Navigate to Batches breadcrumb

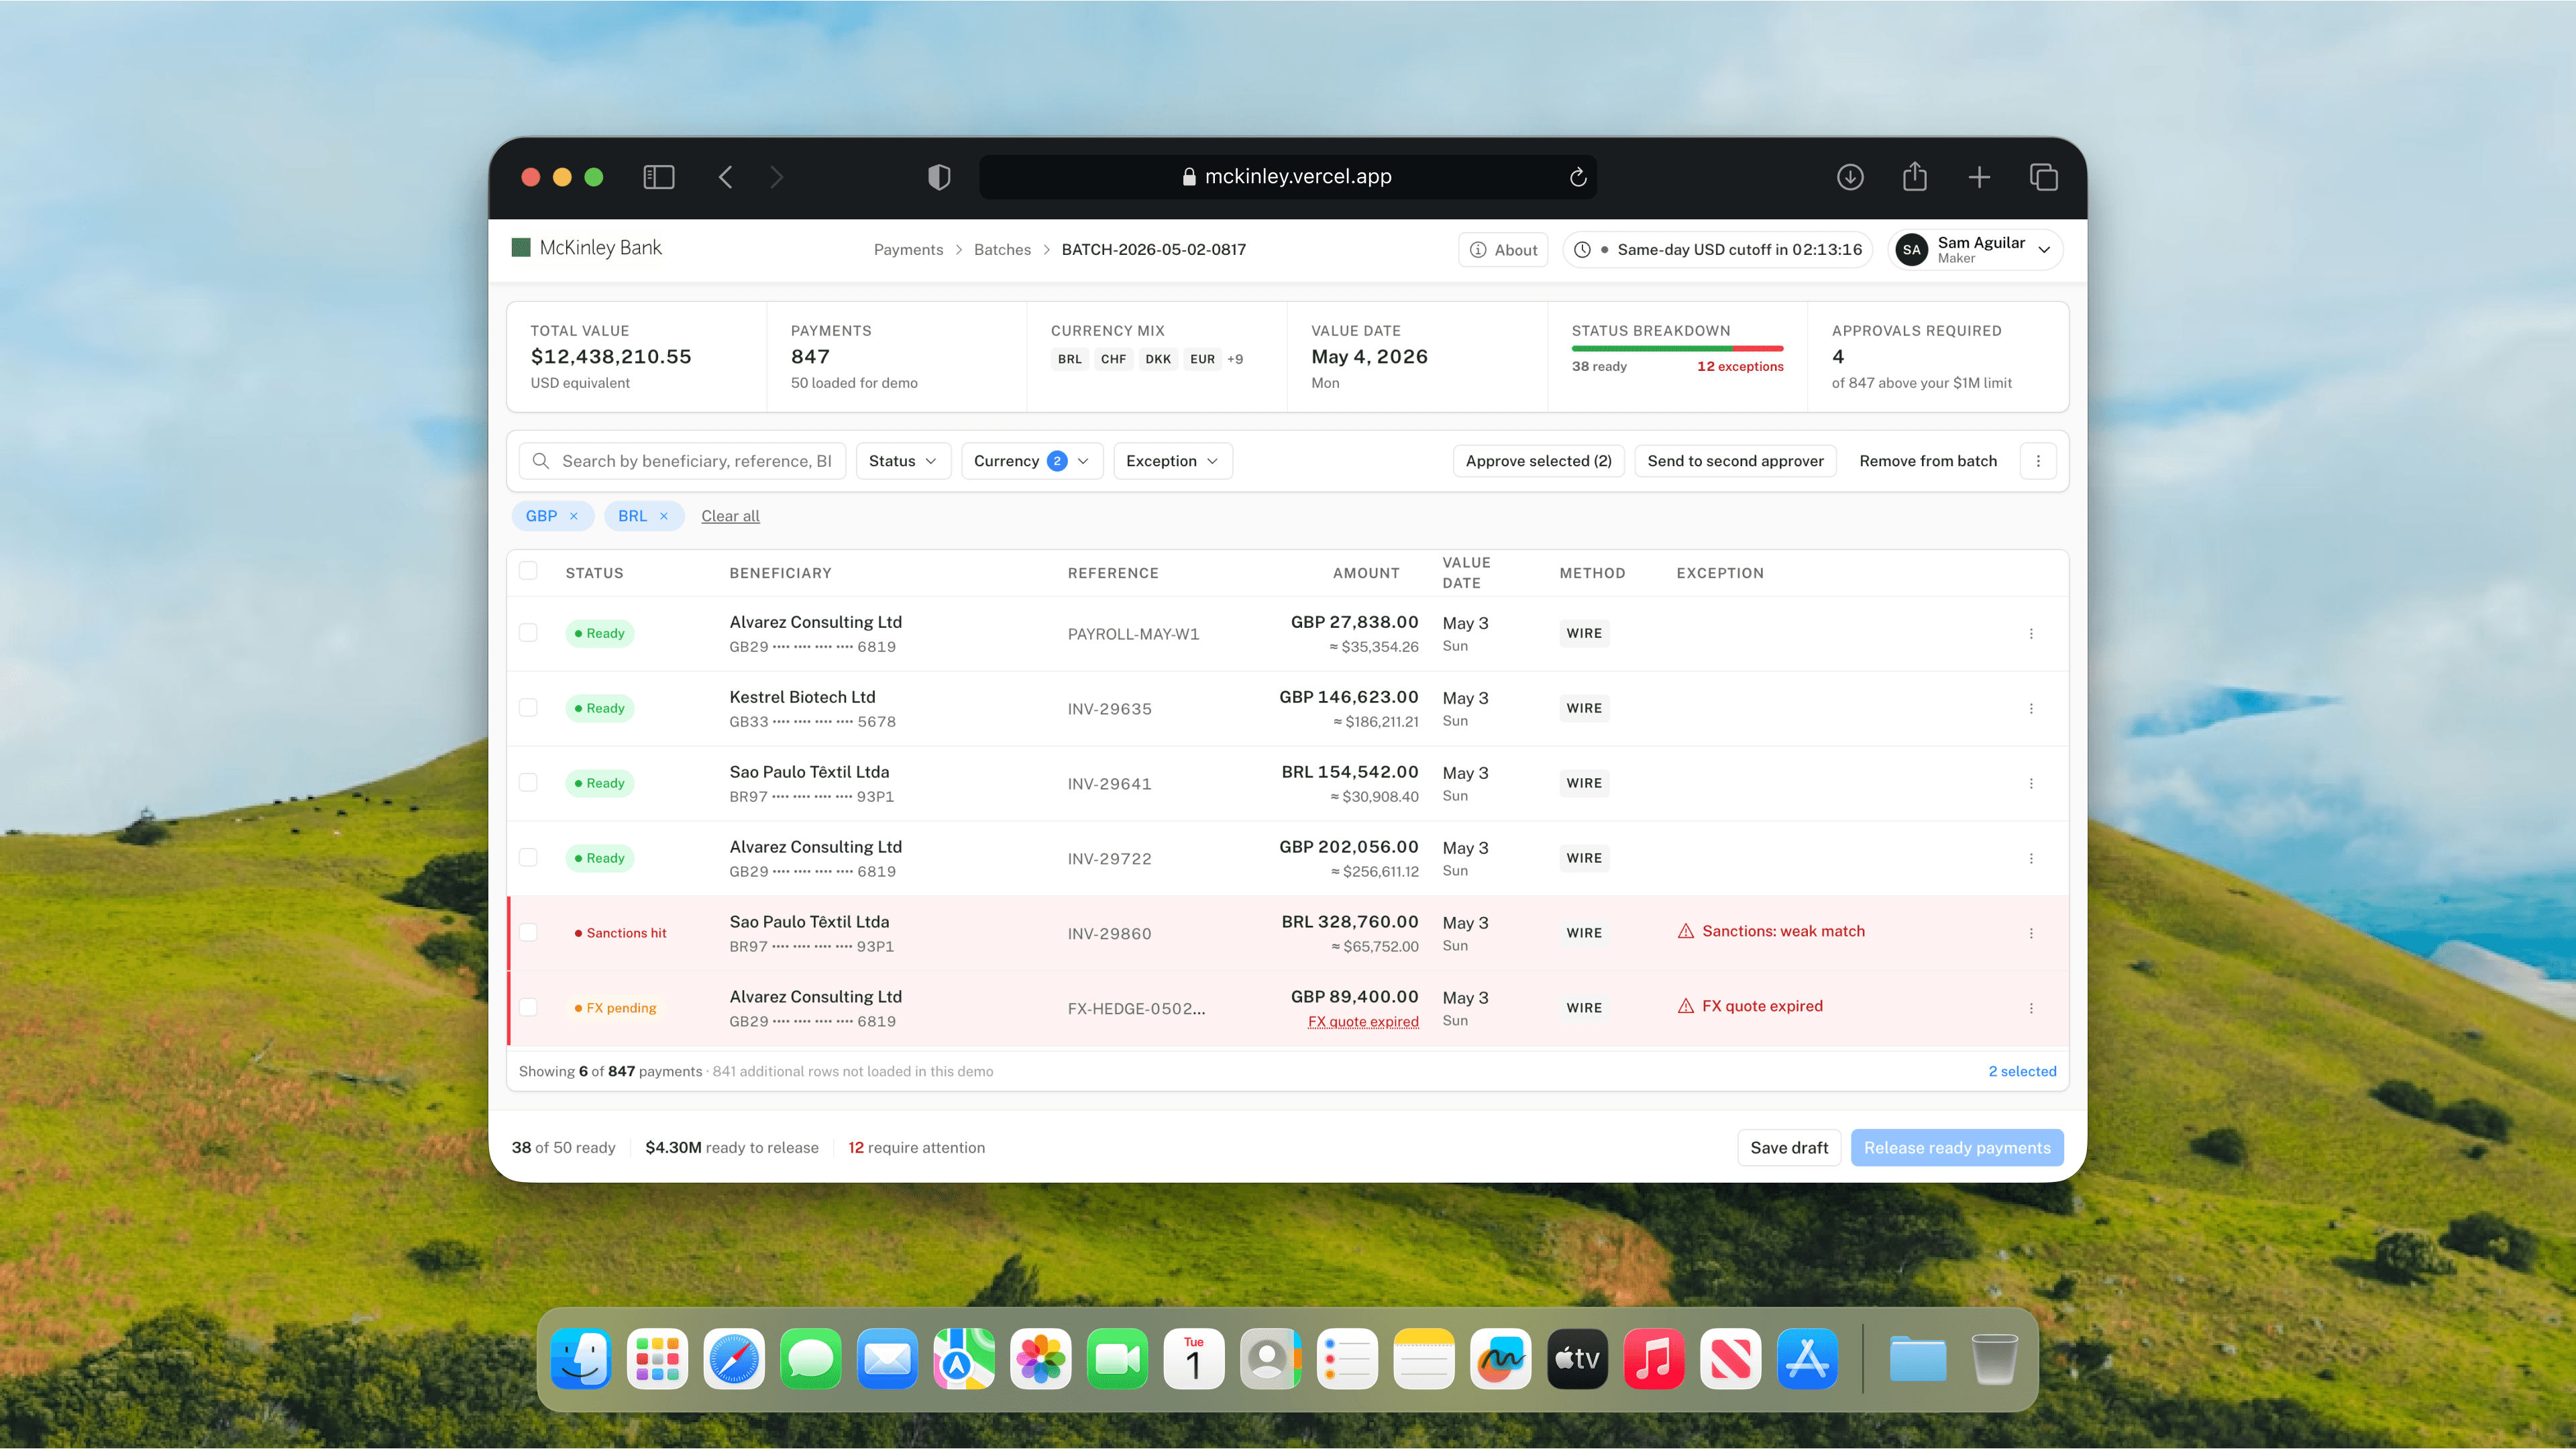[1002, 250]
